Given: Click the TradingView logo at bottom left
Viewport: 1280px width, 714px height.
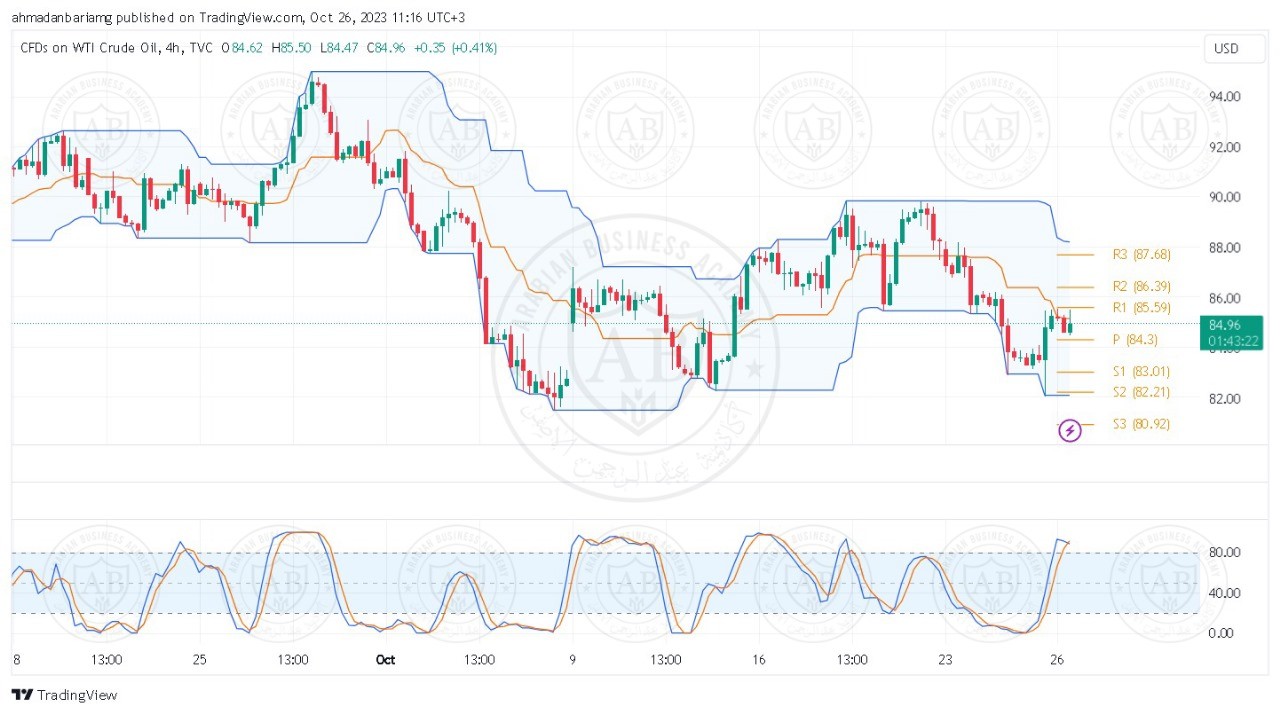Looking at the screenshot, I should pyautogui.click(x=65, y=695).
